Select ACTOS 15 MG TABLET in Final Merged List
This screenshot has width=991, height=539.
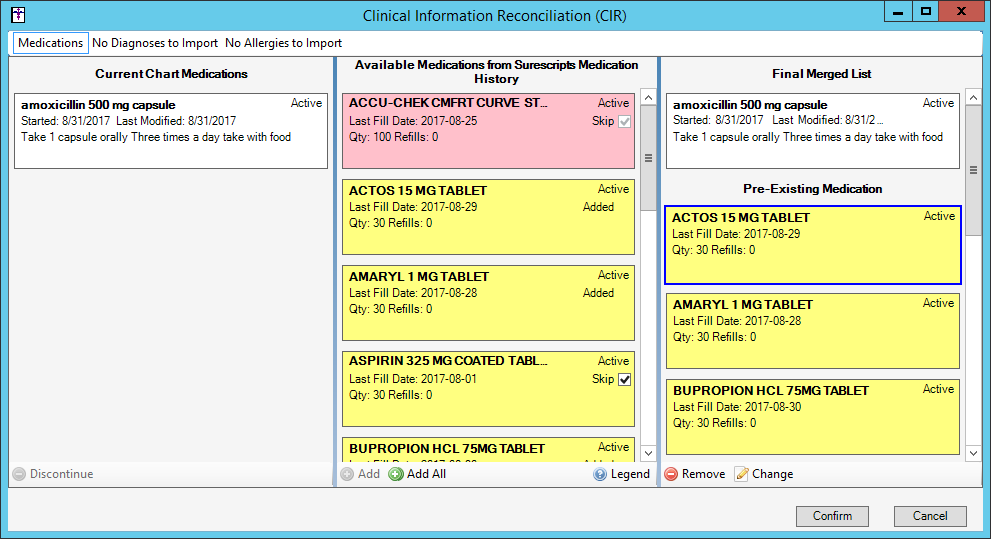tap(813, 245)
